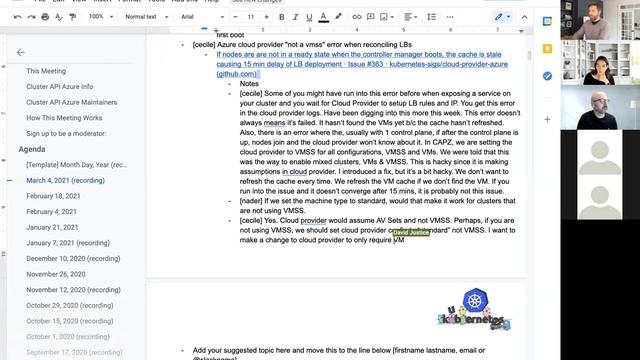
Task: Toggle bold formatting
Action: [x=281, y=17]
